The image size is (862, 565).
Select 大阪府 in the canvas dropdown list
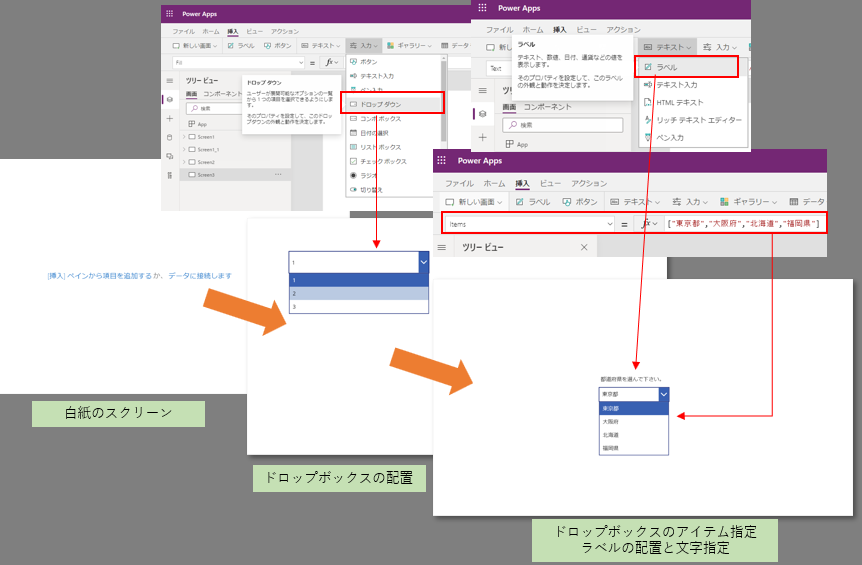(x=633, y=422)
